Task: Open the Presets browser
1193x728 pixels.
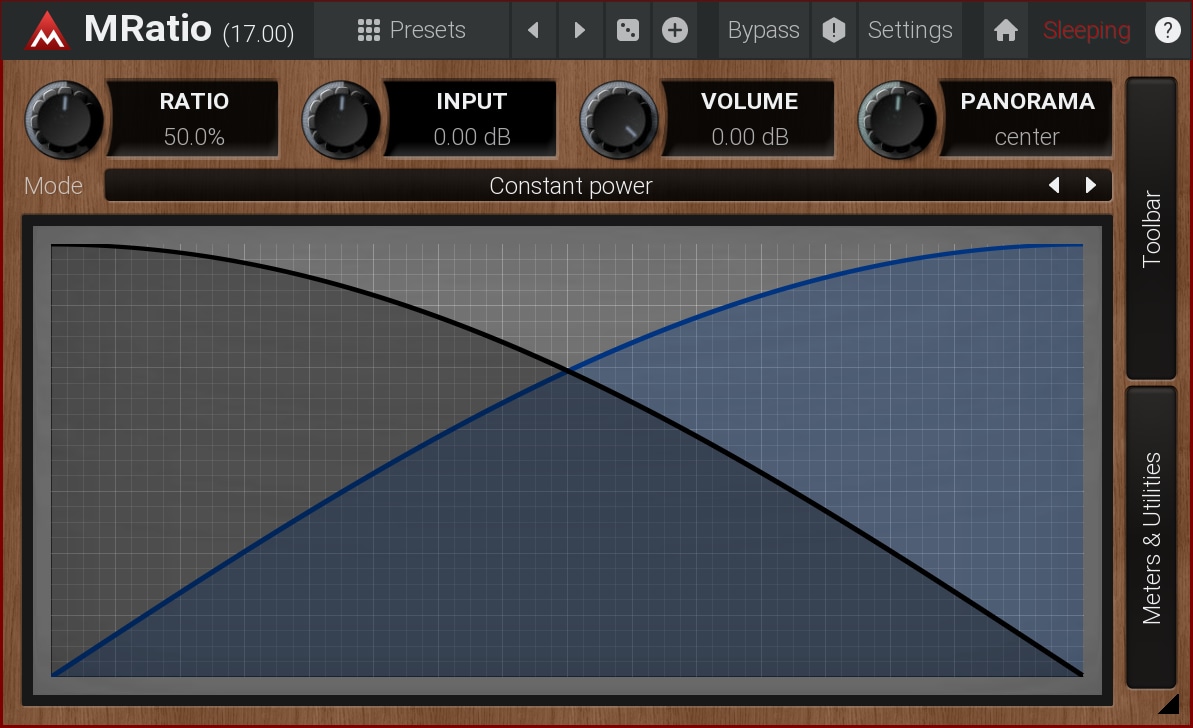Action: tap(411, 30)
